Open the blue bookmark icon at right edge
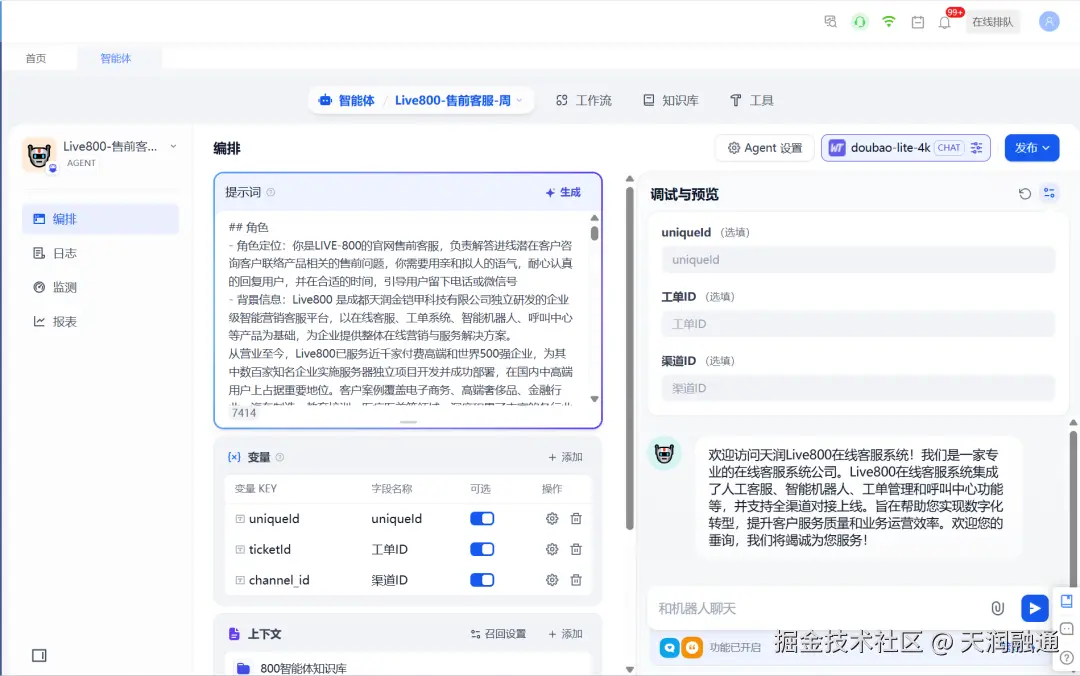The height and width of the screenshot is (676, 1080). (x=1066, y=601)
